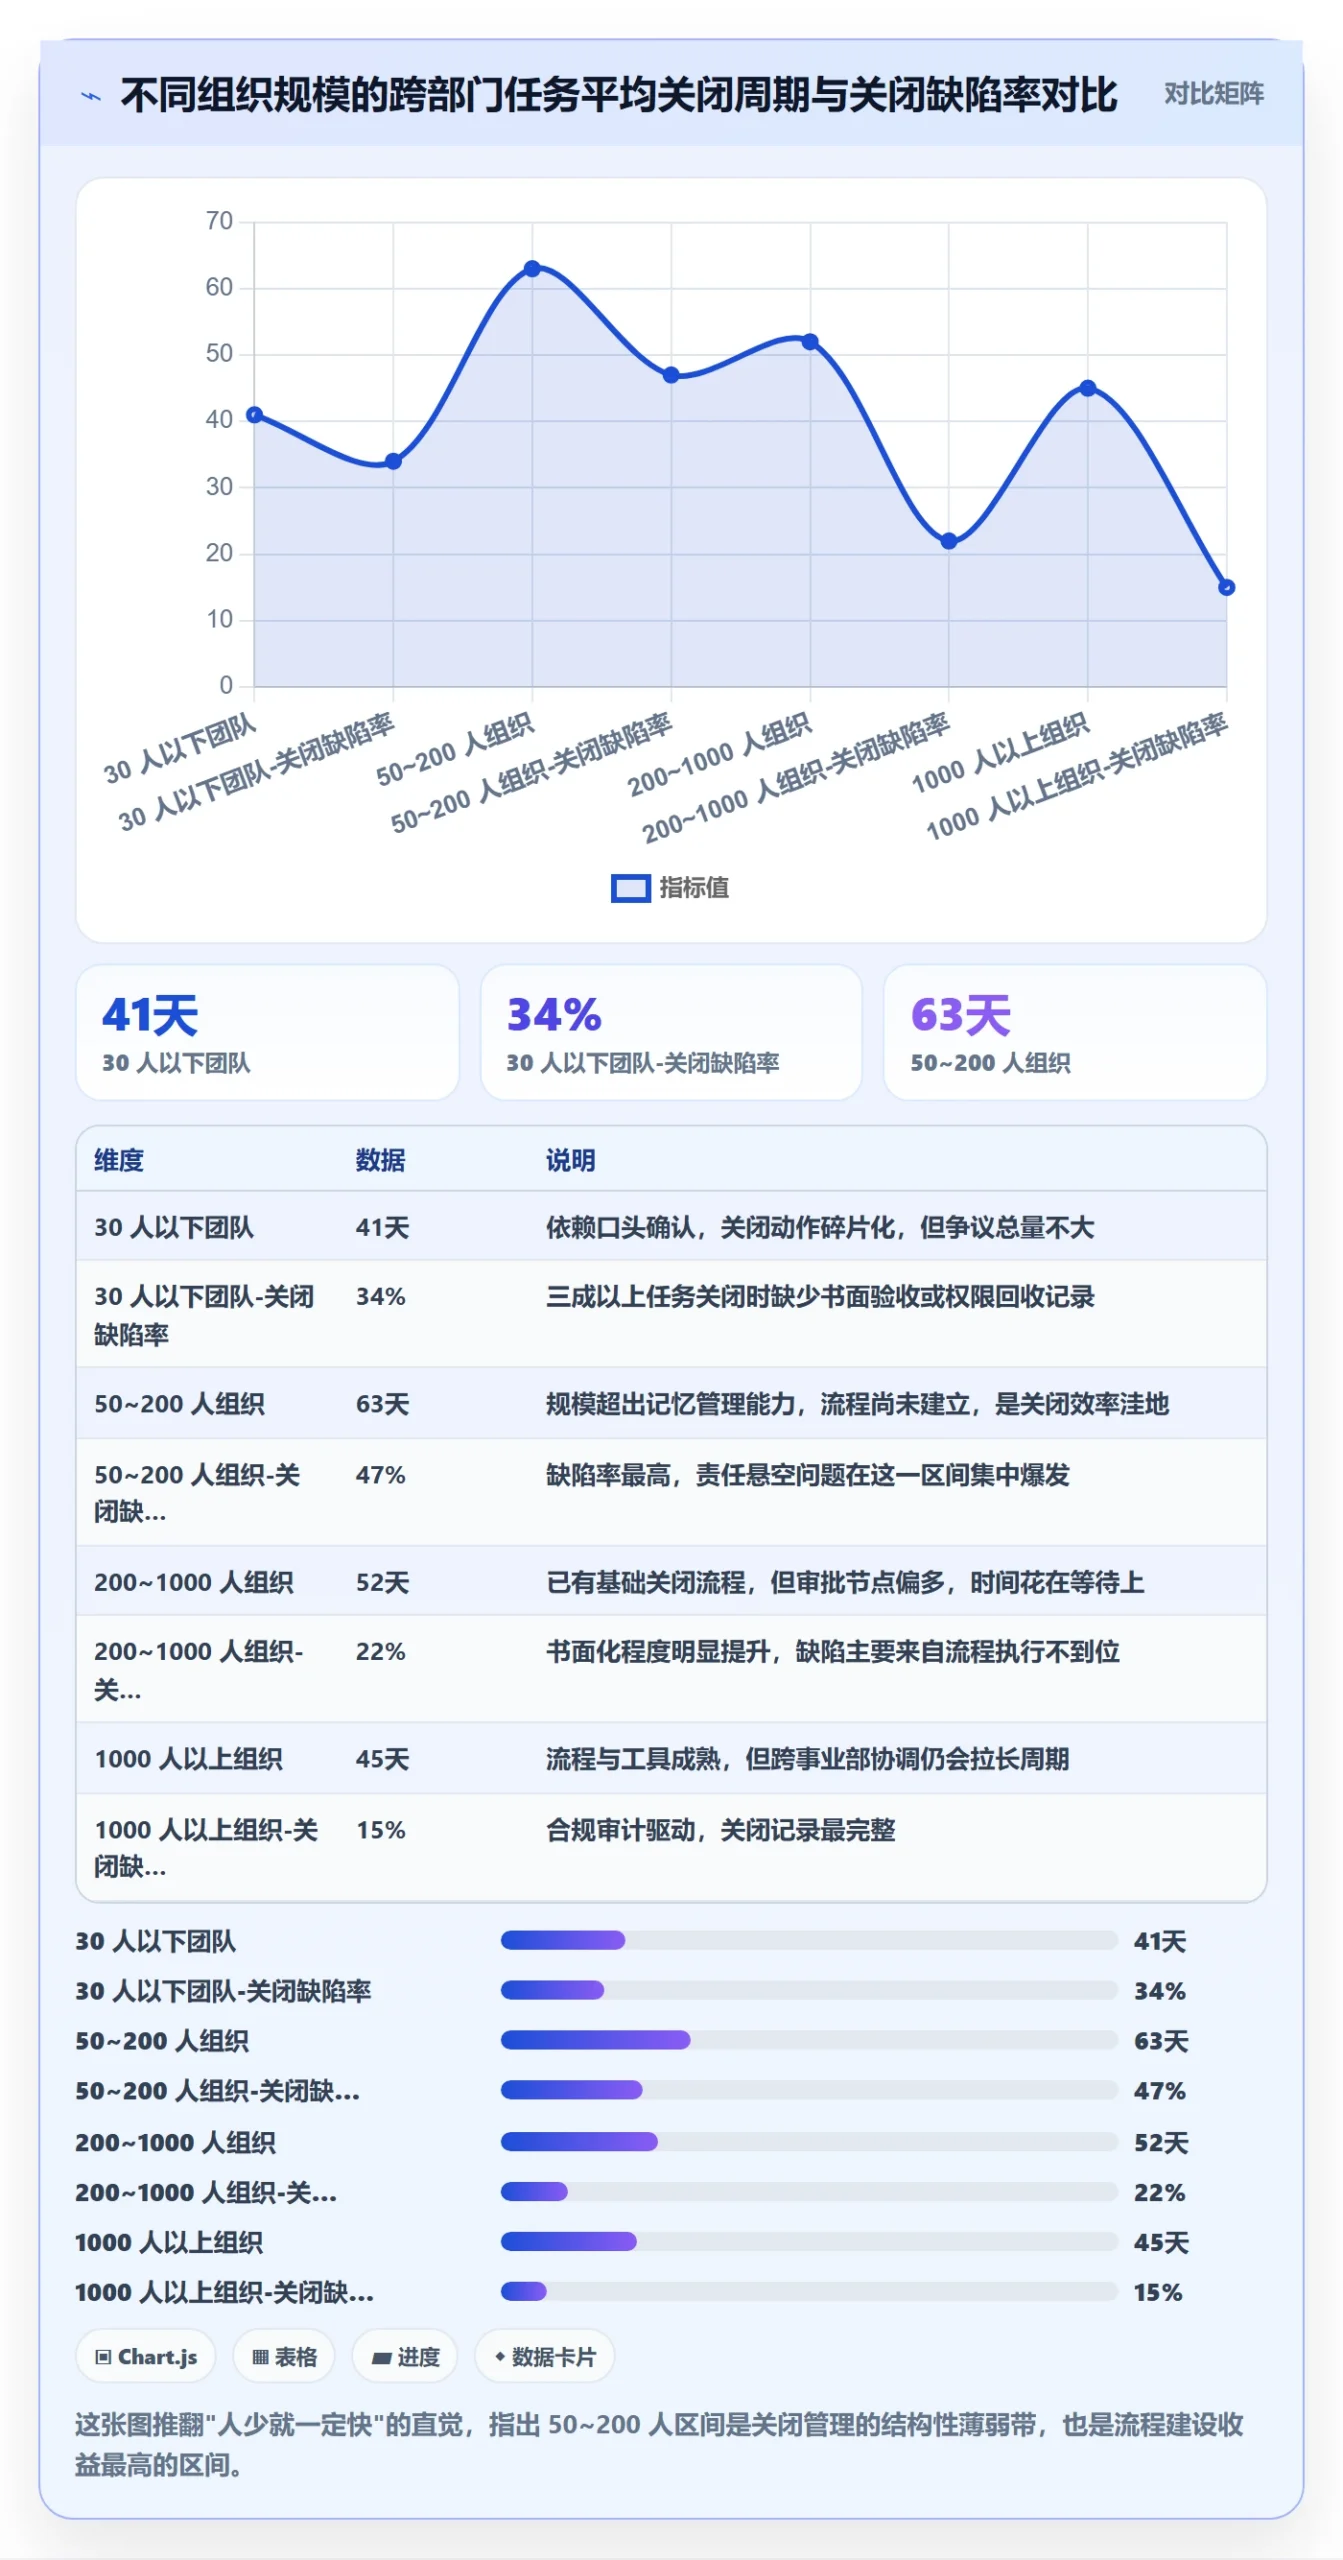1343x2560 pixels.
Task: Open the 34% data card
Action: click(671, 1032)
